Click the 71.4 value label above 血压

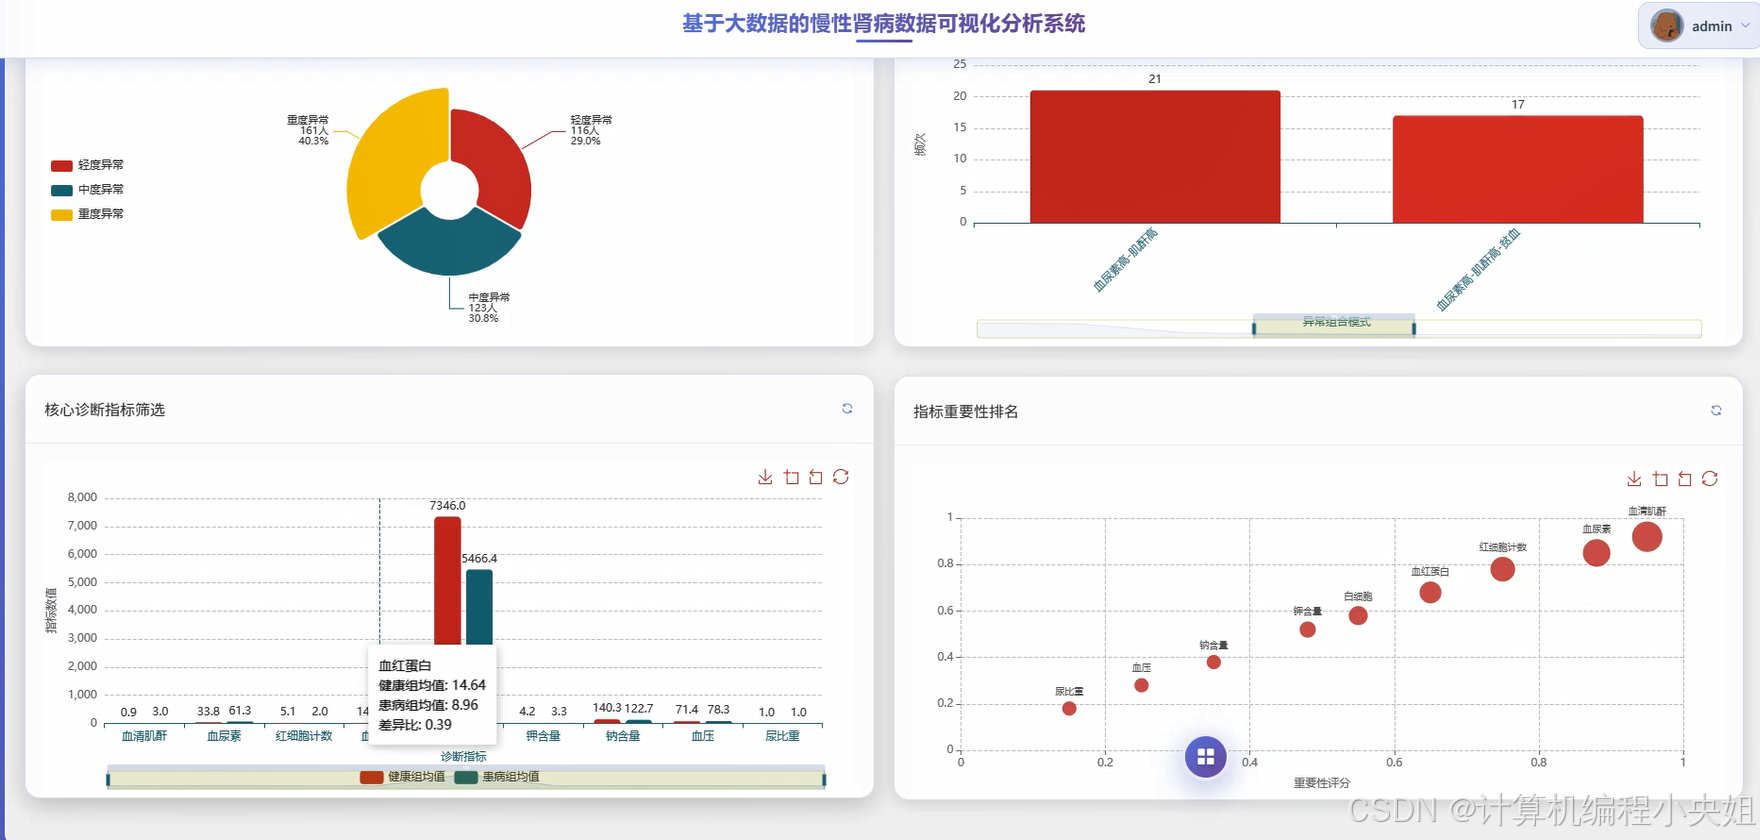click(x=687, y=709)
